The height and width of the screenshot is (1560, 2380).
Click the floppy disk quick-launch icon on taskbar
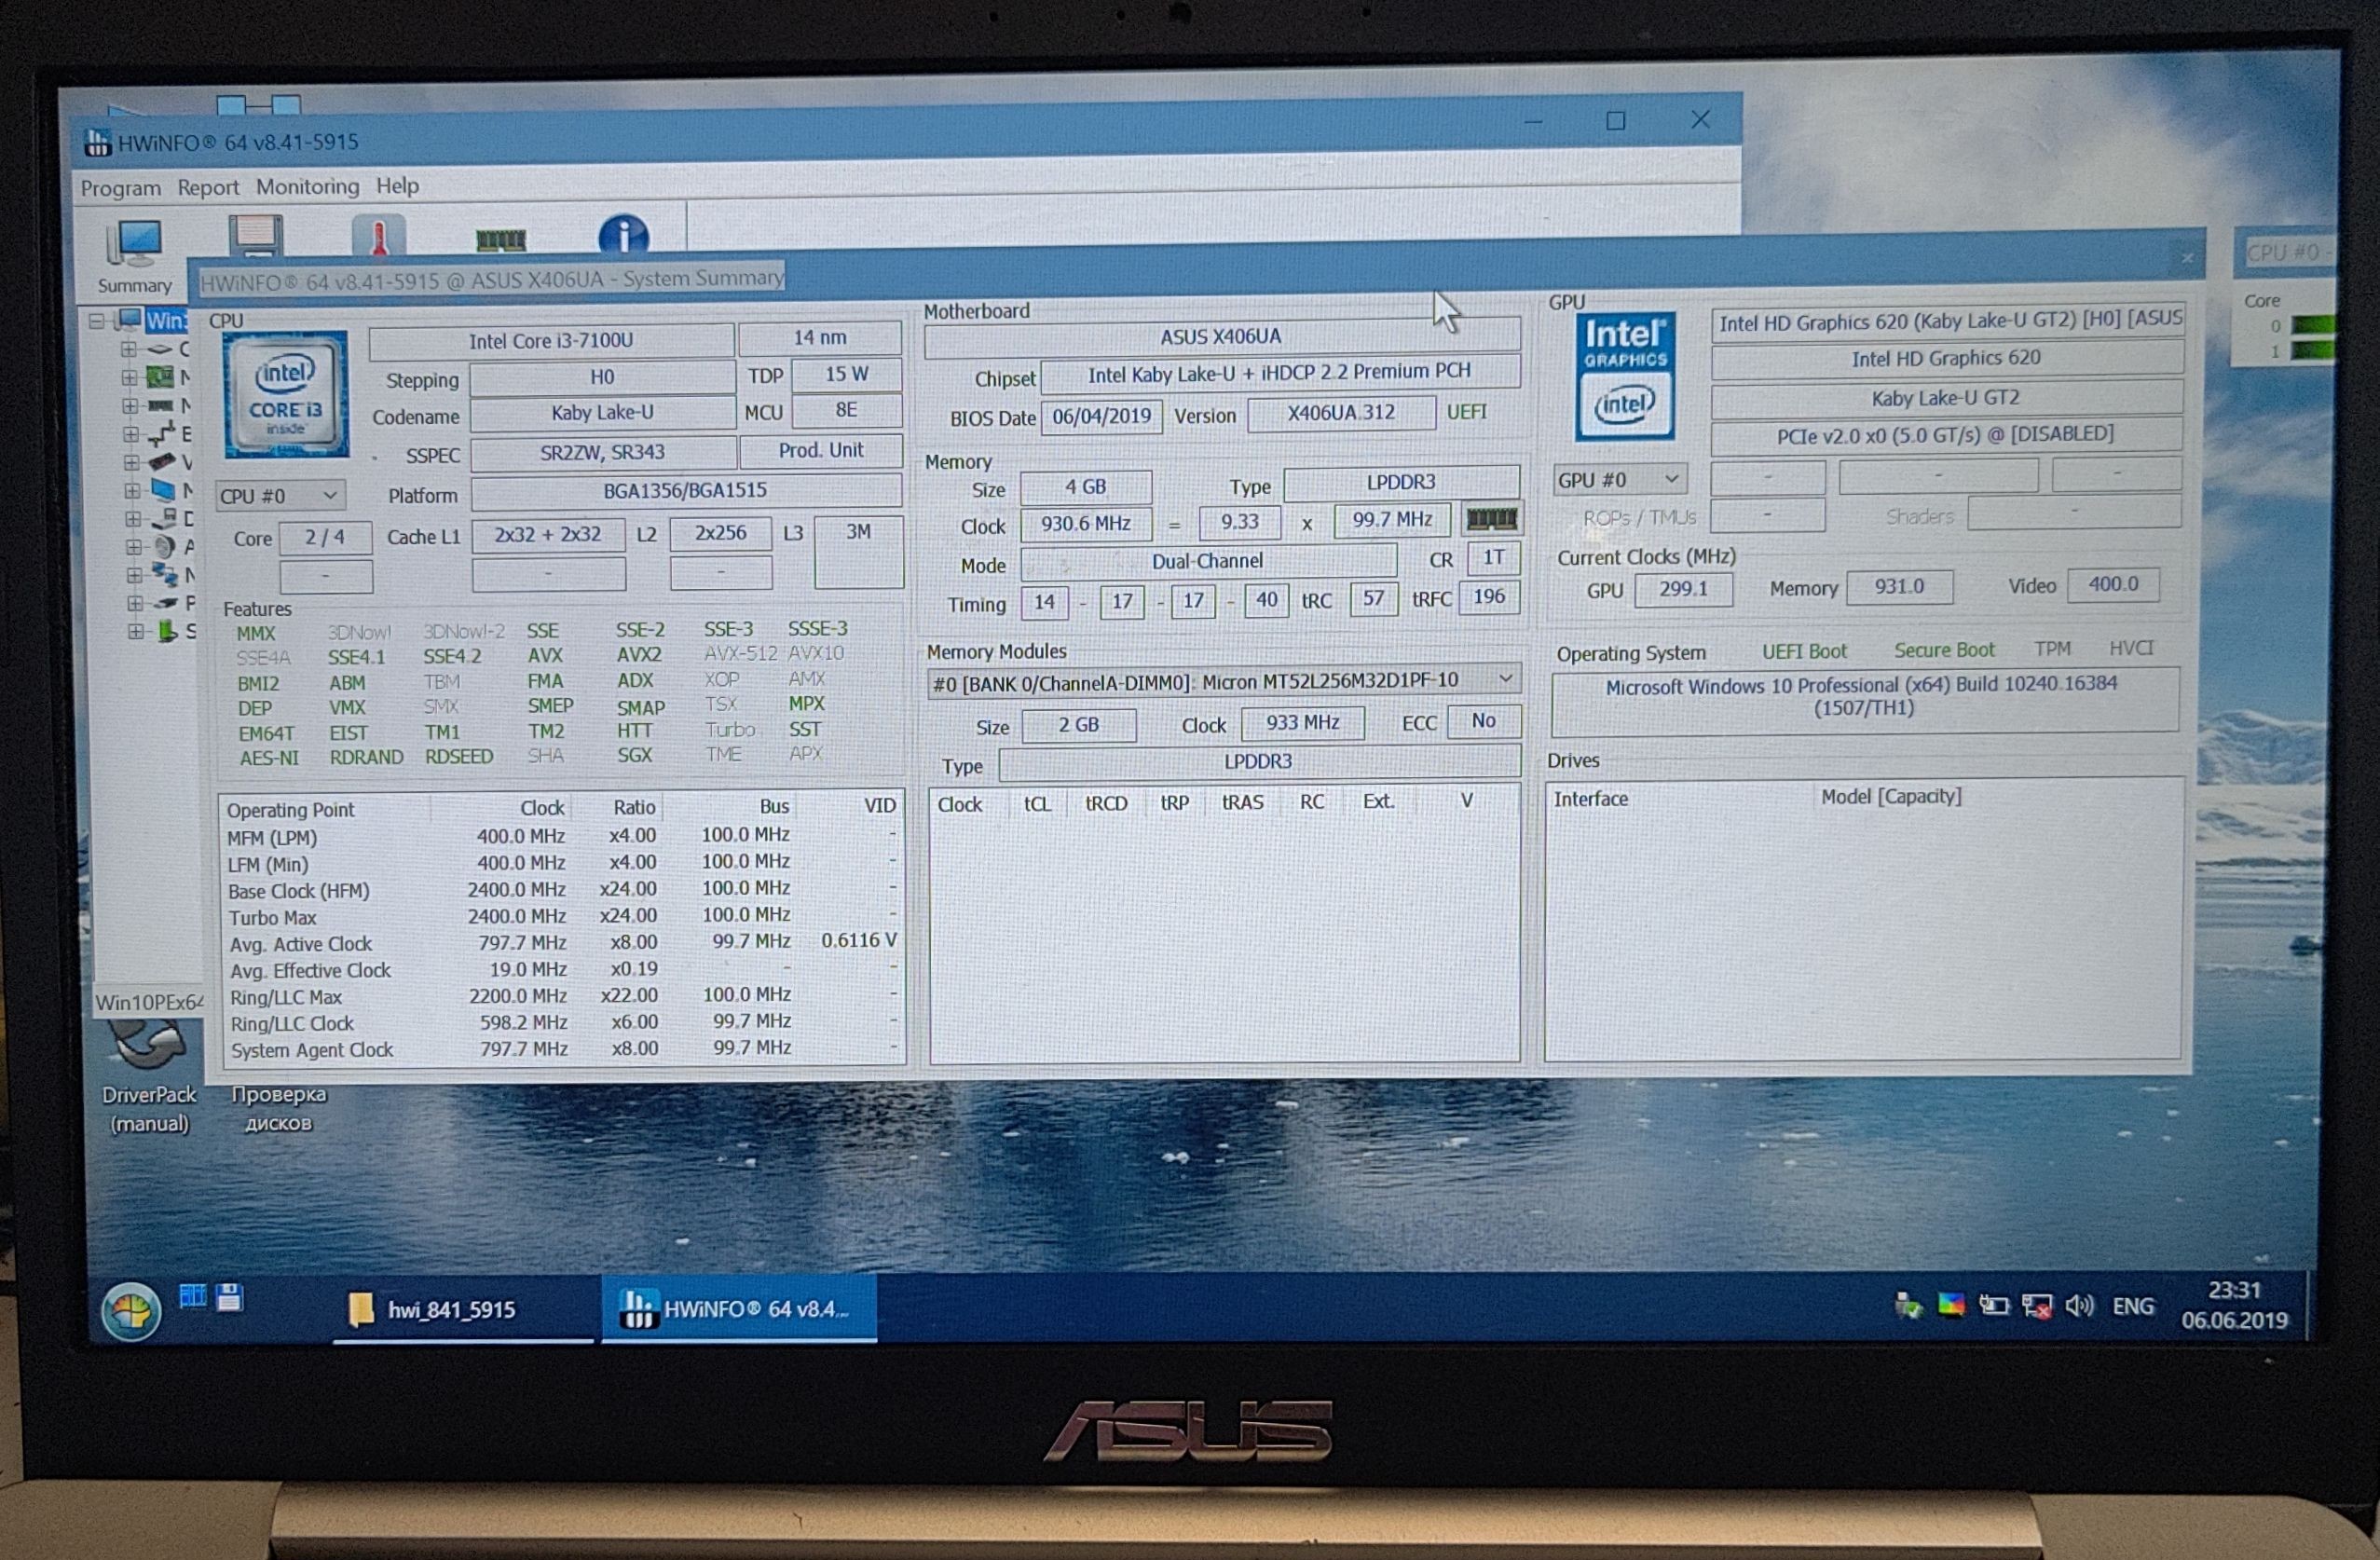(x=230, y=1297)
